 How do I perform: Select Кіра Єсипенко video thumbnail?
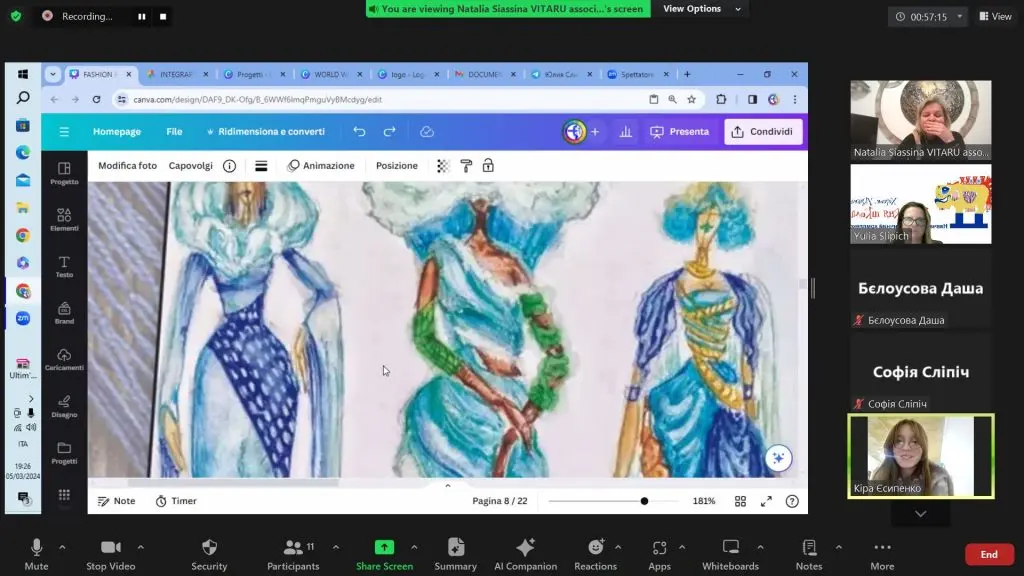coord(920,456)
